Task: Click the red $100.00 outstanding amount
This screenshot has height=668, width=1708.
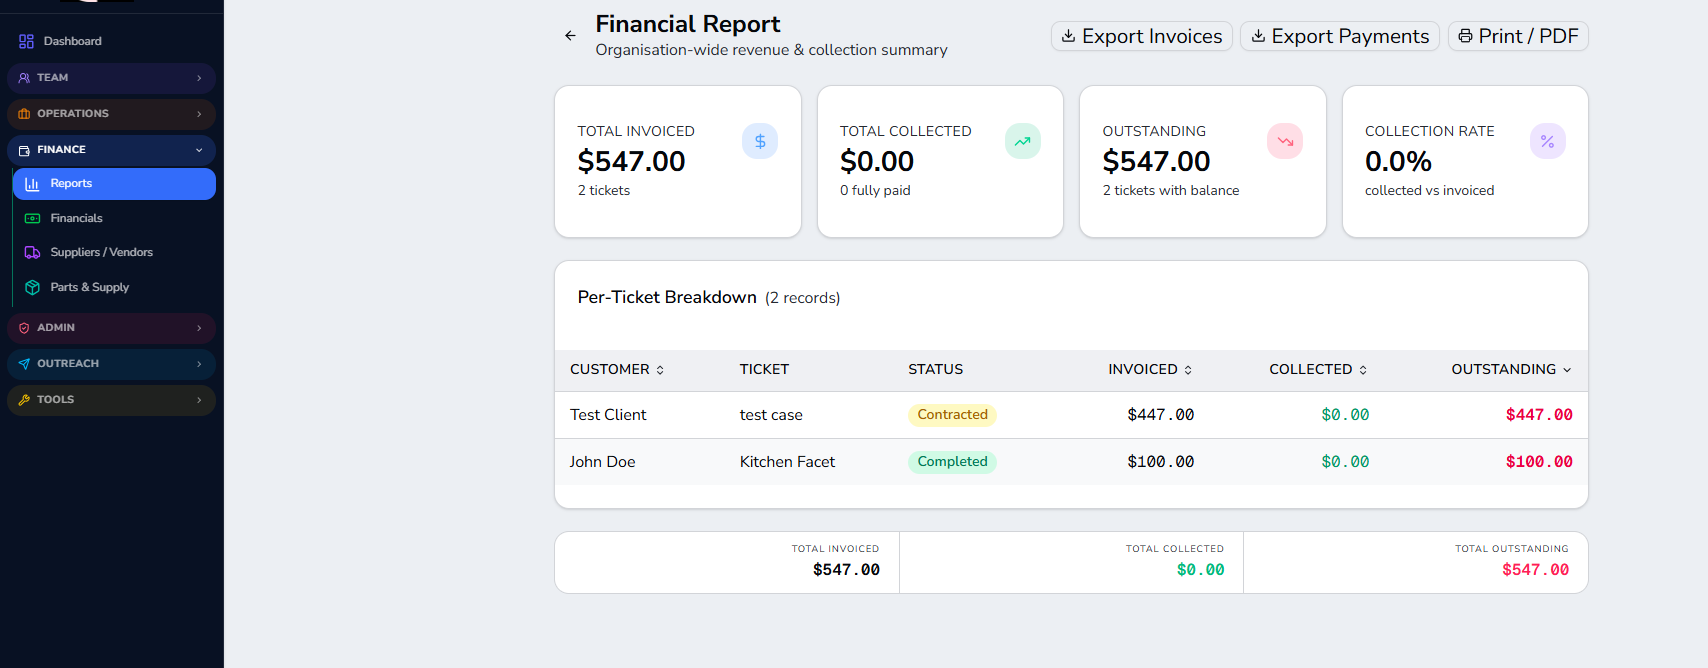Action: 1539,462
